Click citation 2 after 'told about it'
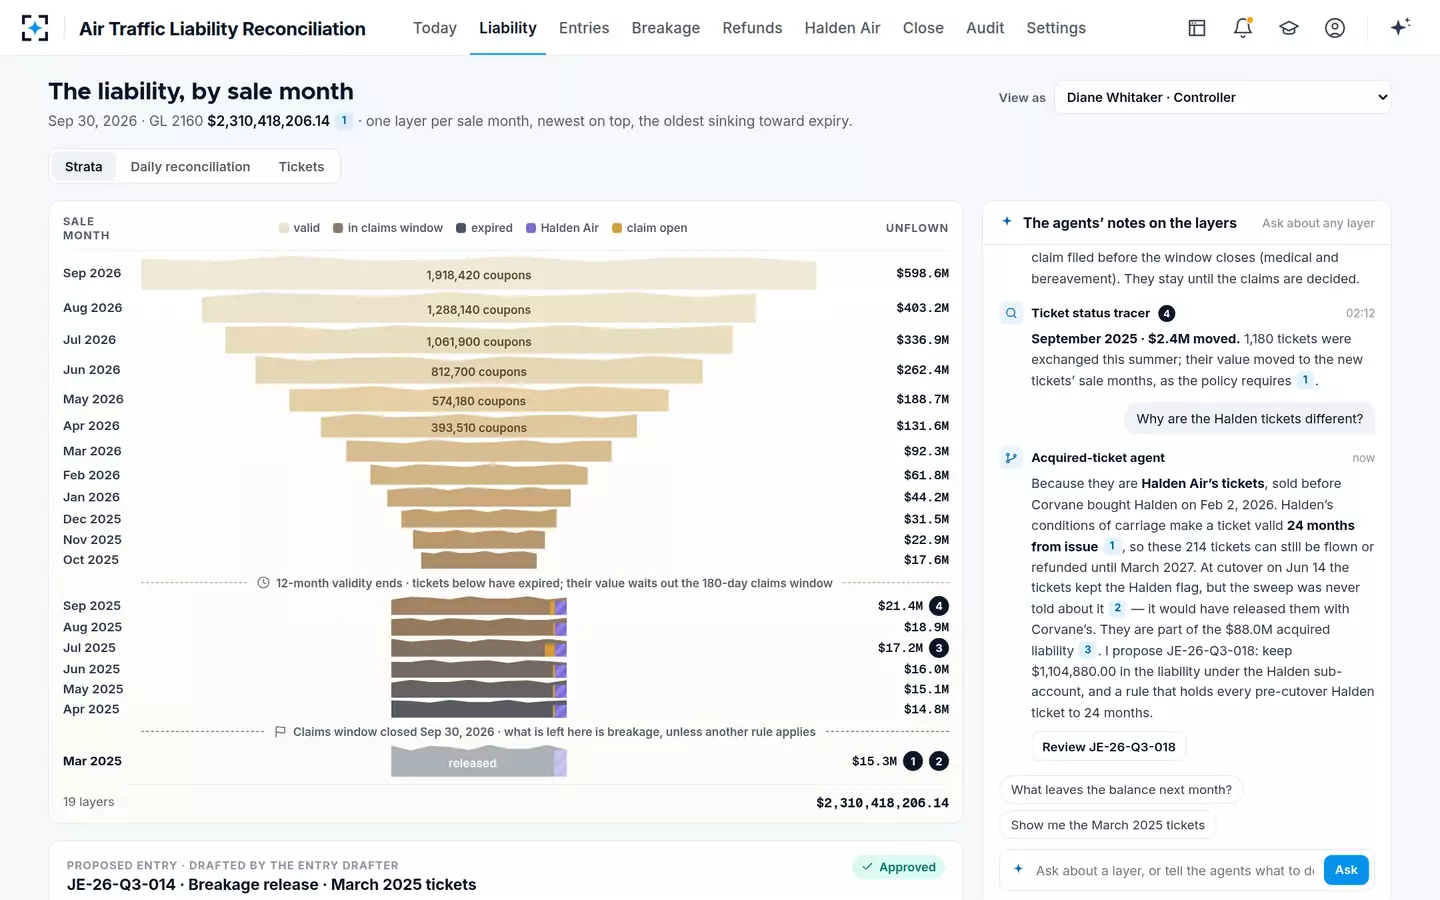This screenshot has height=900, width=1440. point(1118,608)
